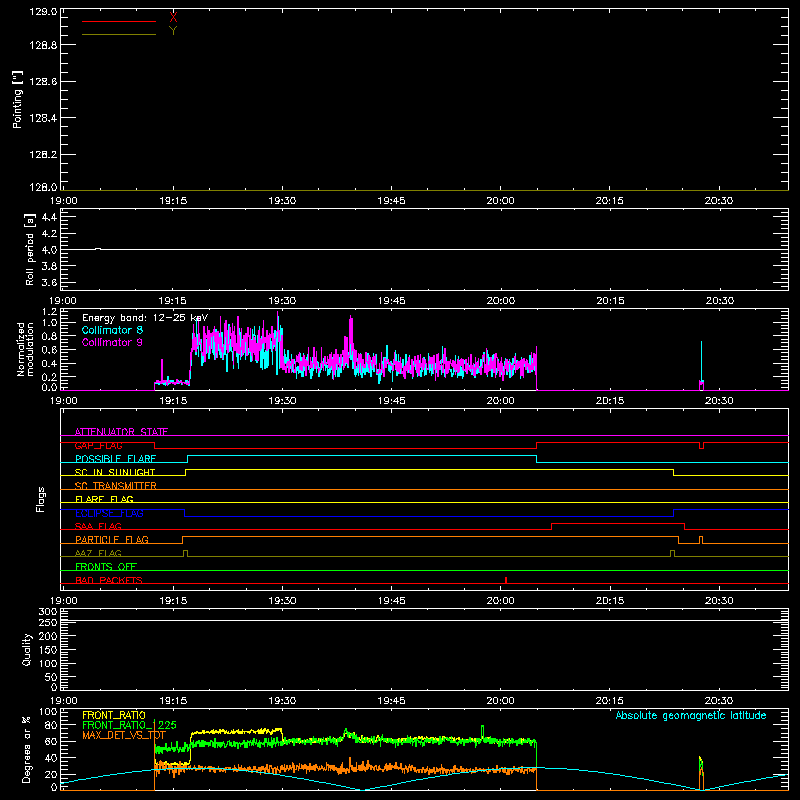Click the FRONTS_OFF flag label
This screenshot has width=800, height=800.
click(106, 567)
